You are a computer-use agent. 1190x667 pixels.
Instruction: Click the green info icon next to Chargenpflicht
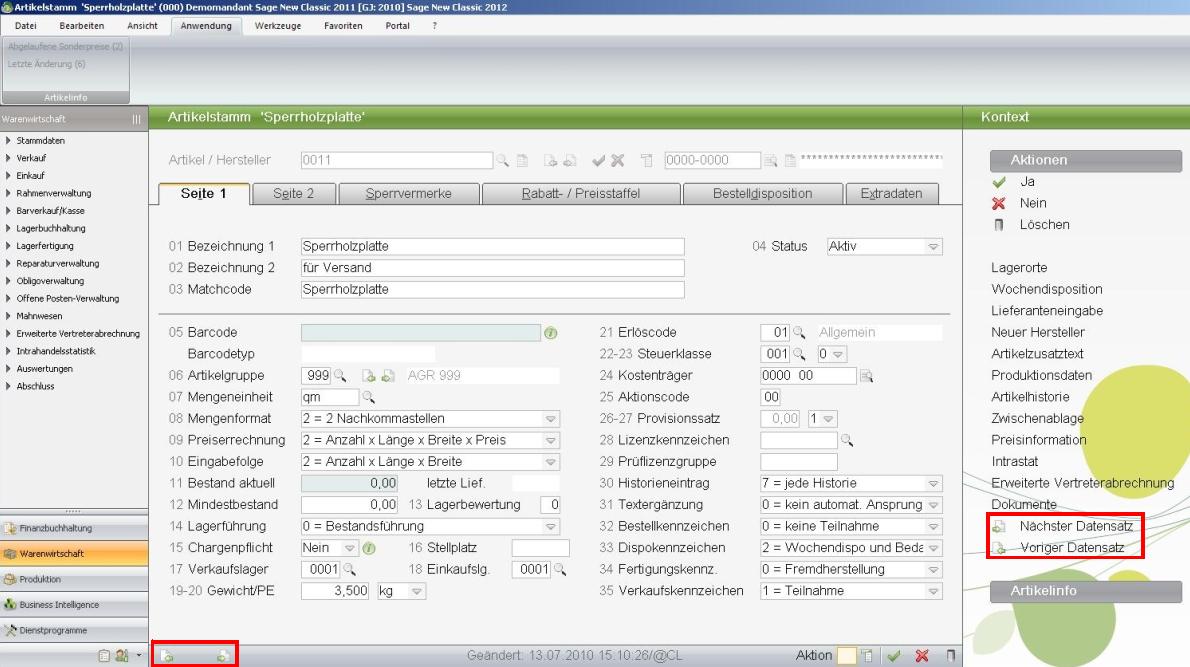(369, 548)
